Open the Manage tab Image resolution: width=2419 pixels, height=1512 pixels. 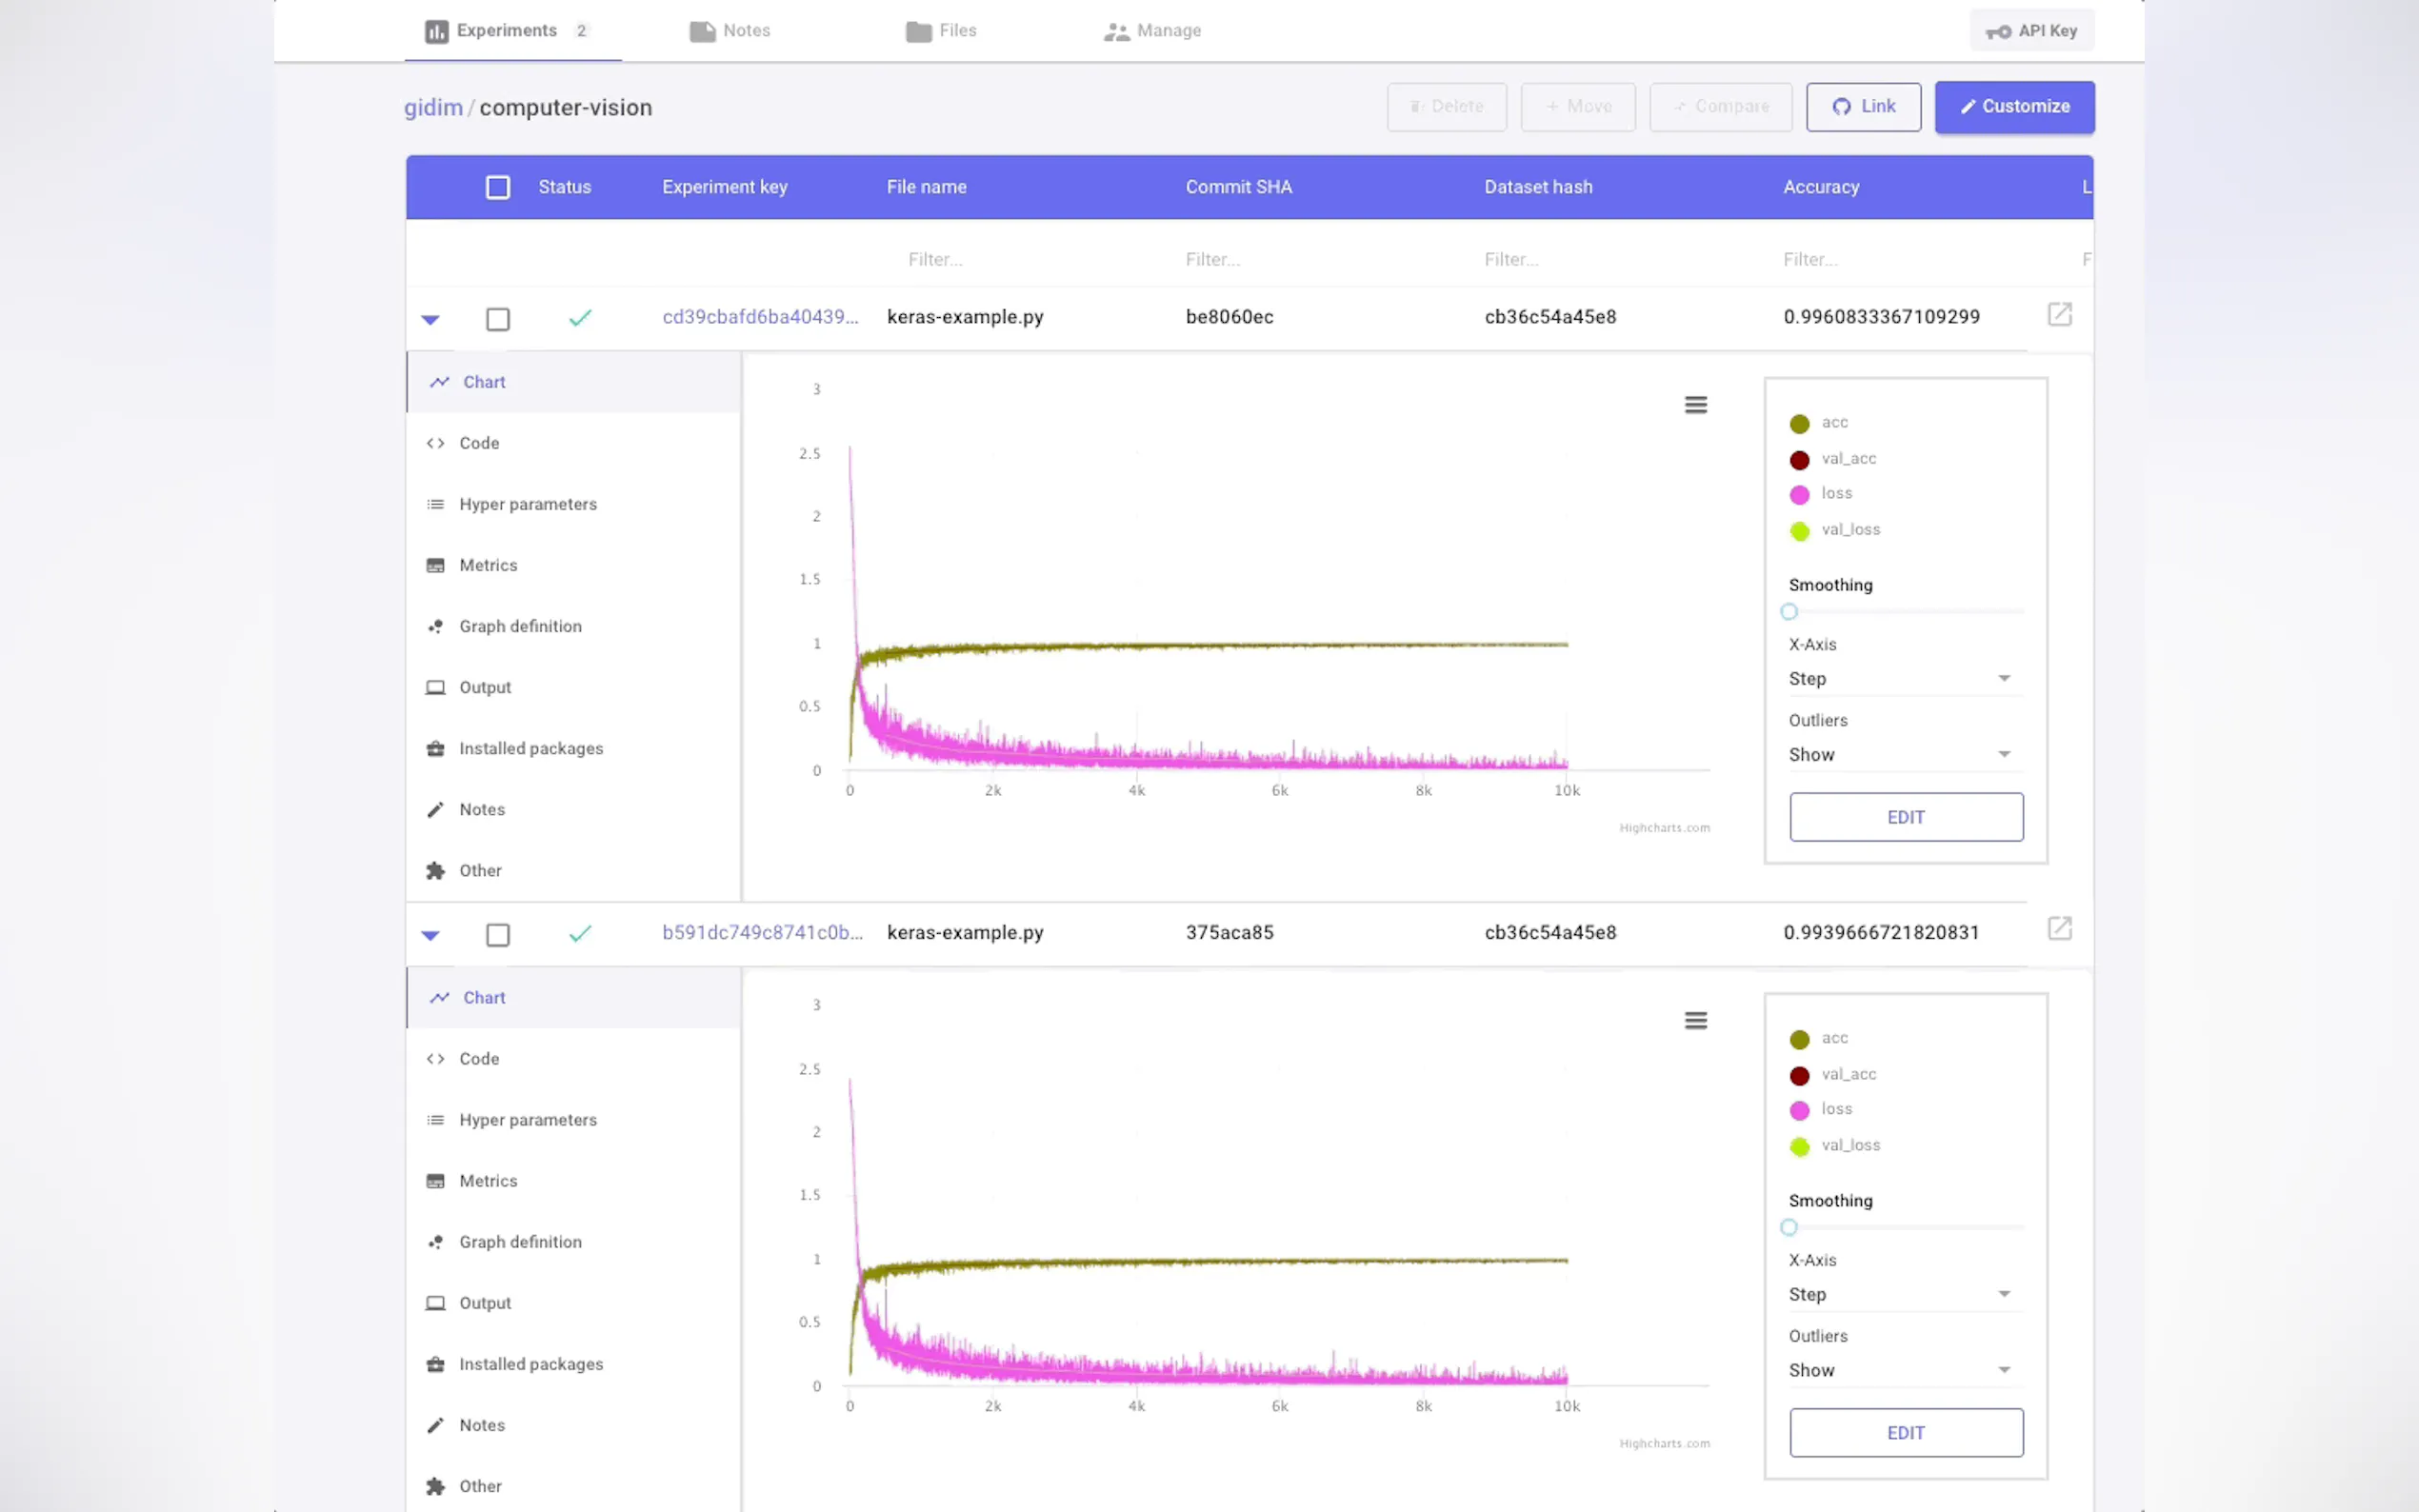pyautogui.click(x=1152, y=31)
